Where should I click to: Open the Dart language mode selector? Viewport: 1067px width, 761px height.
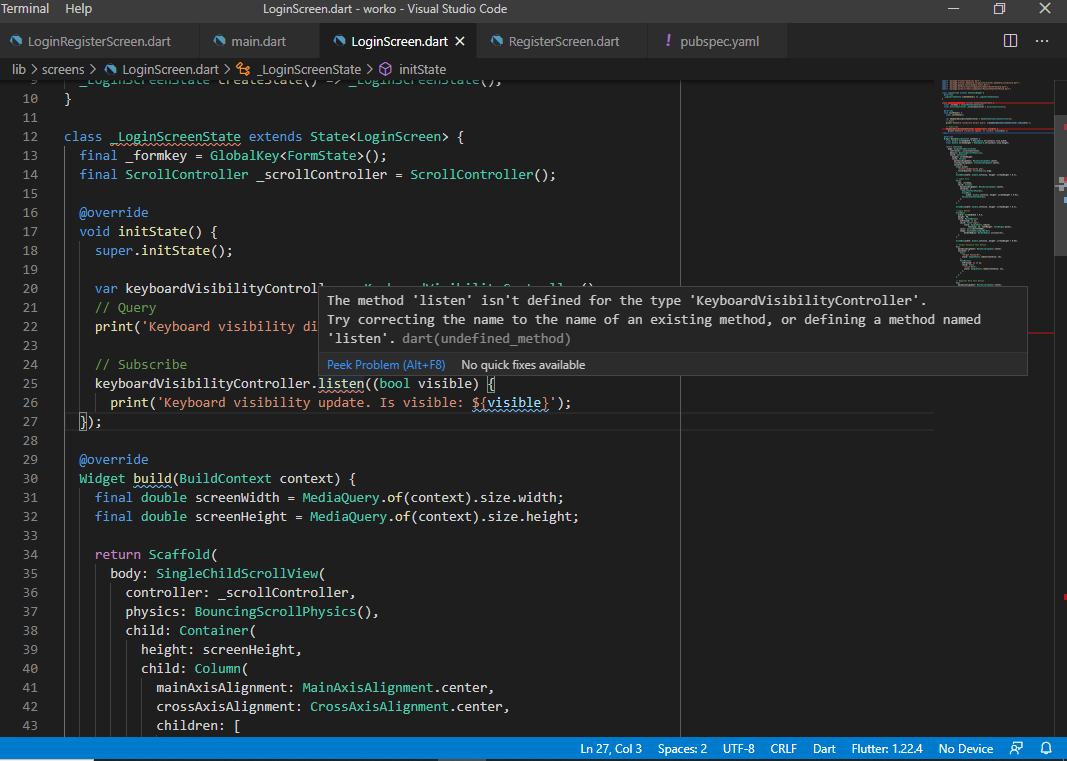point(824,748)
